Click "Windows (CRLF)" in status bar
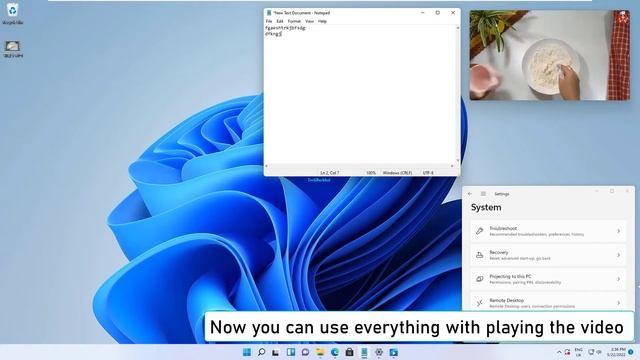 (397, 173)
